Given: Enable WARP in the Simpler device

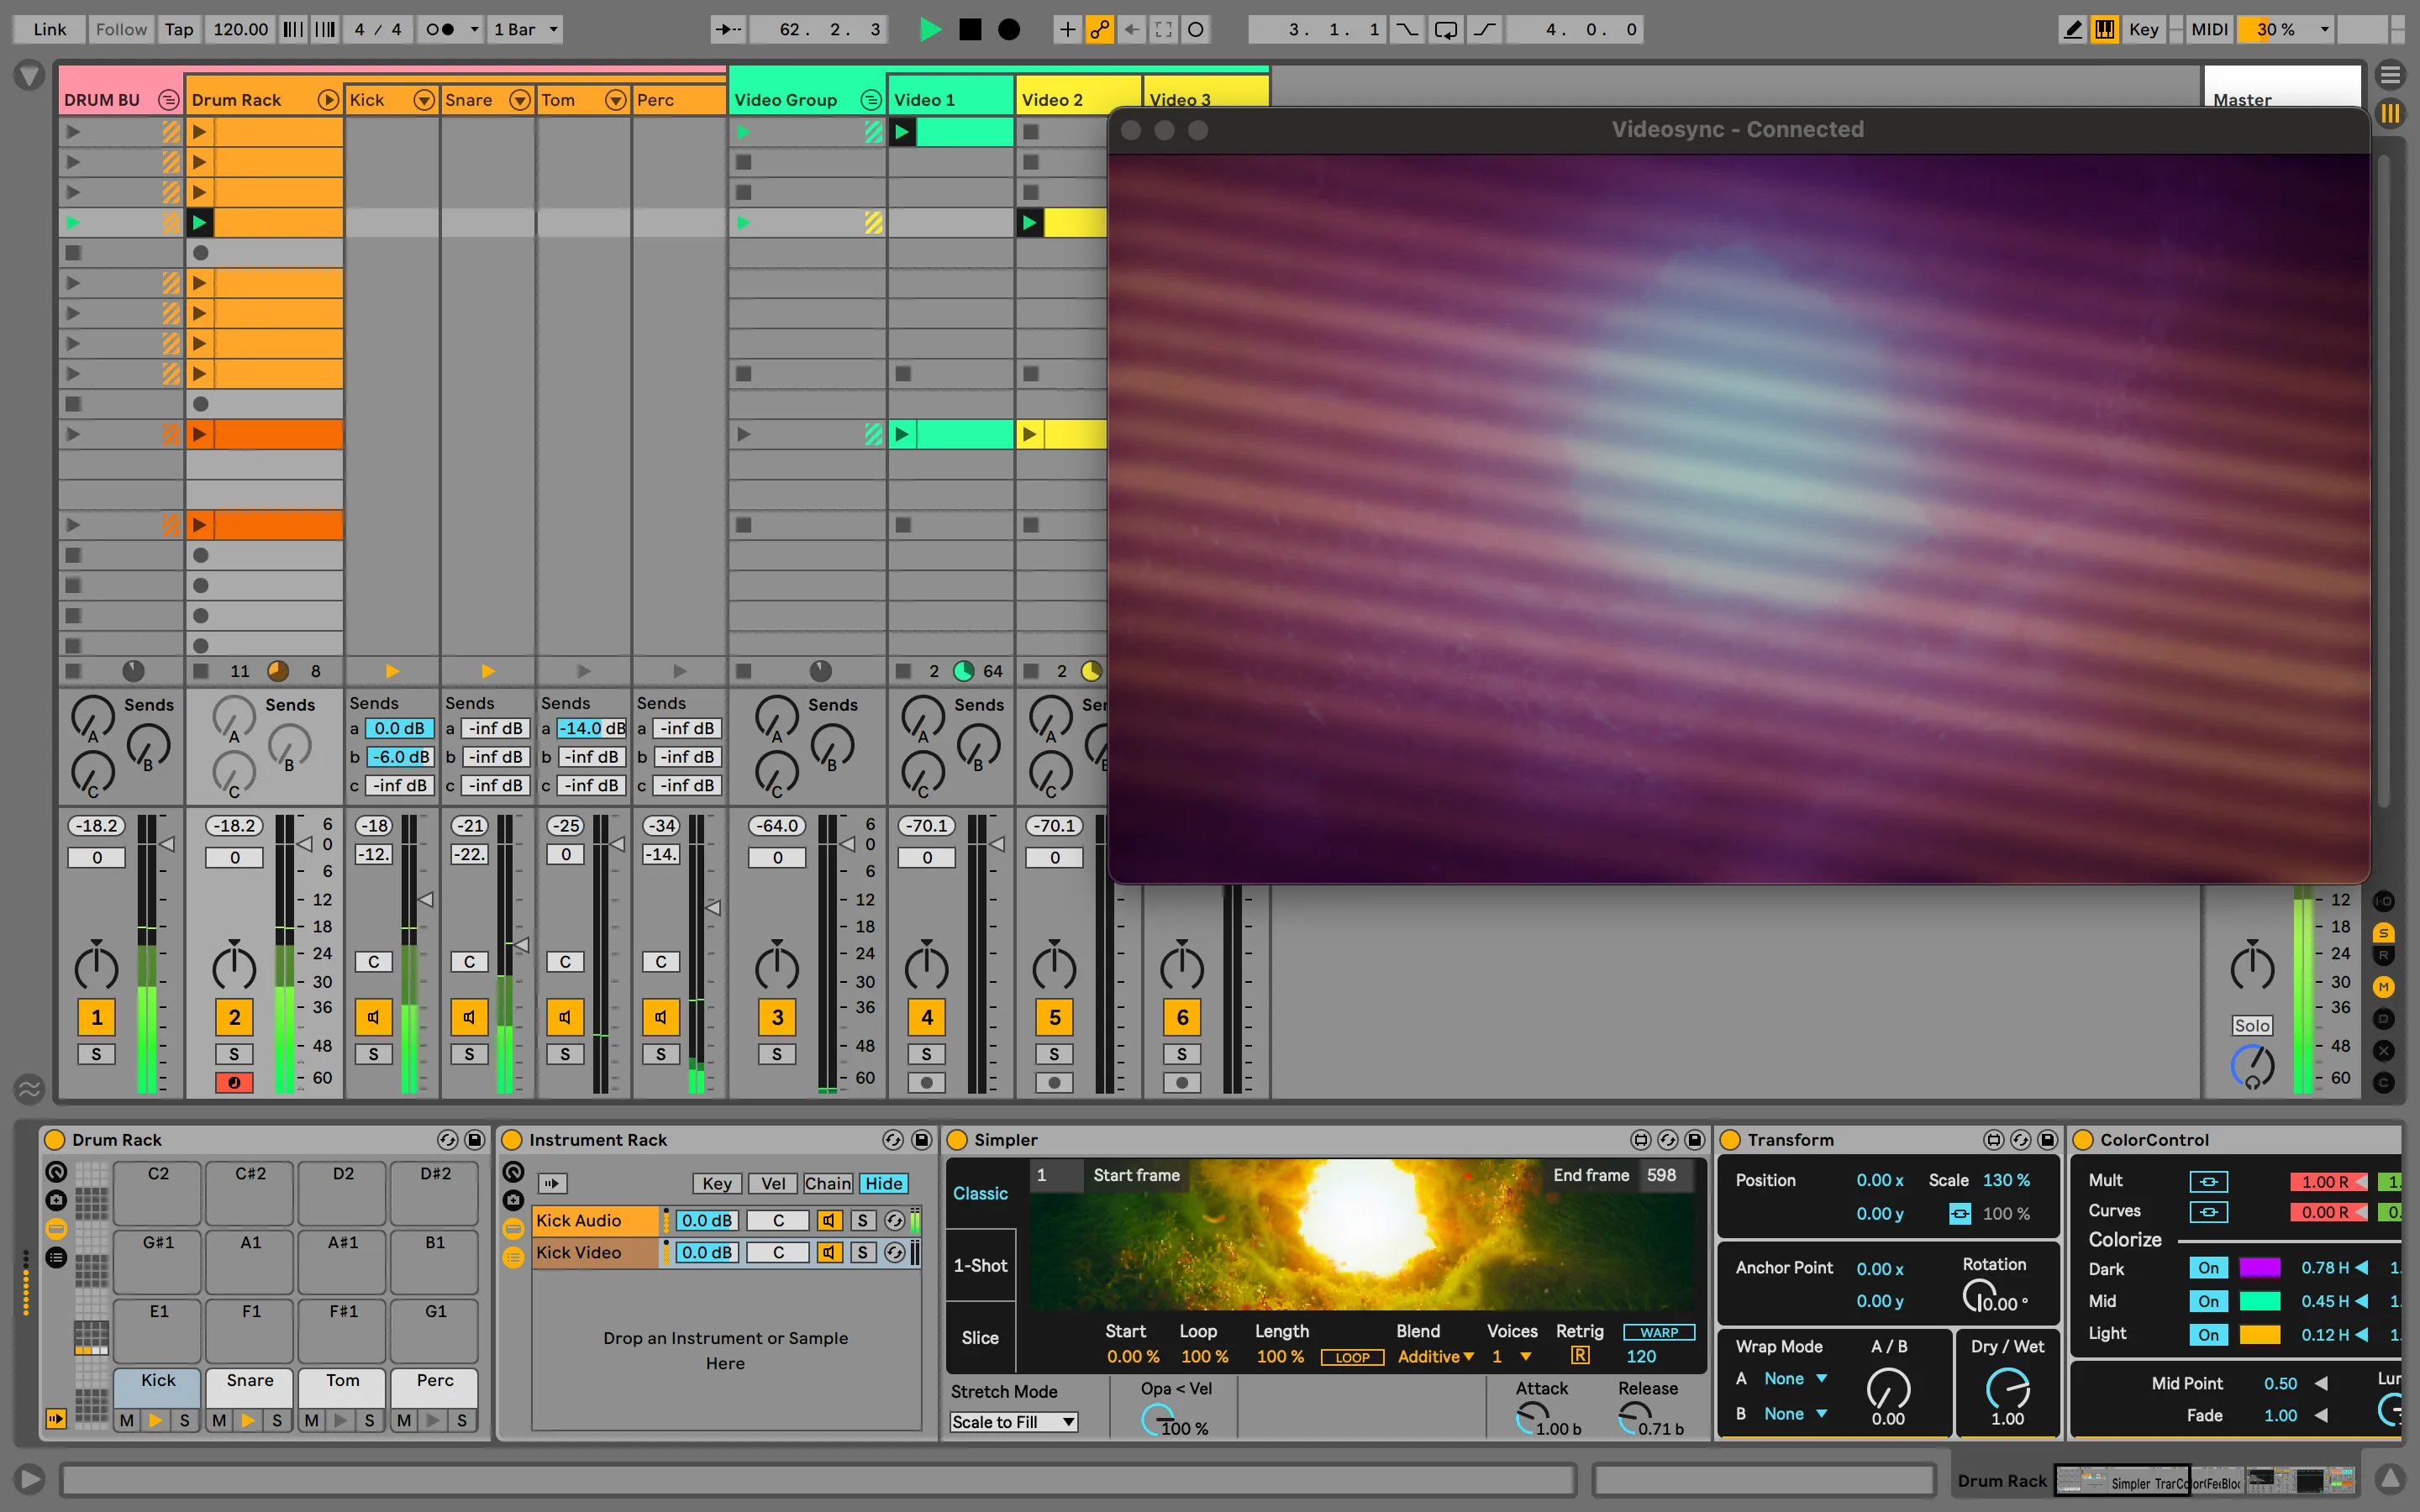Looking at the screenshot, I should 1657,1331.
